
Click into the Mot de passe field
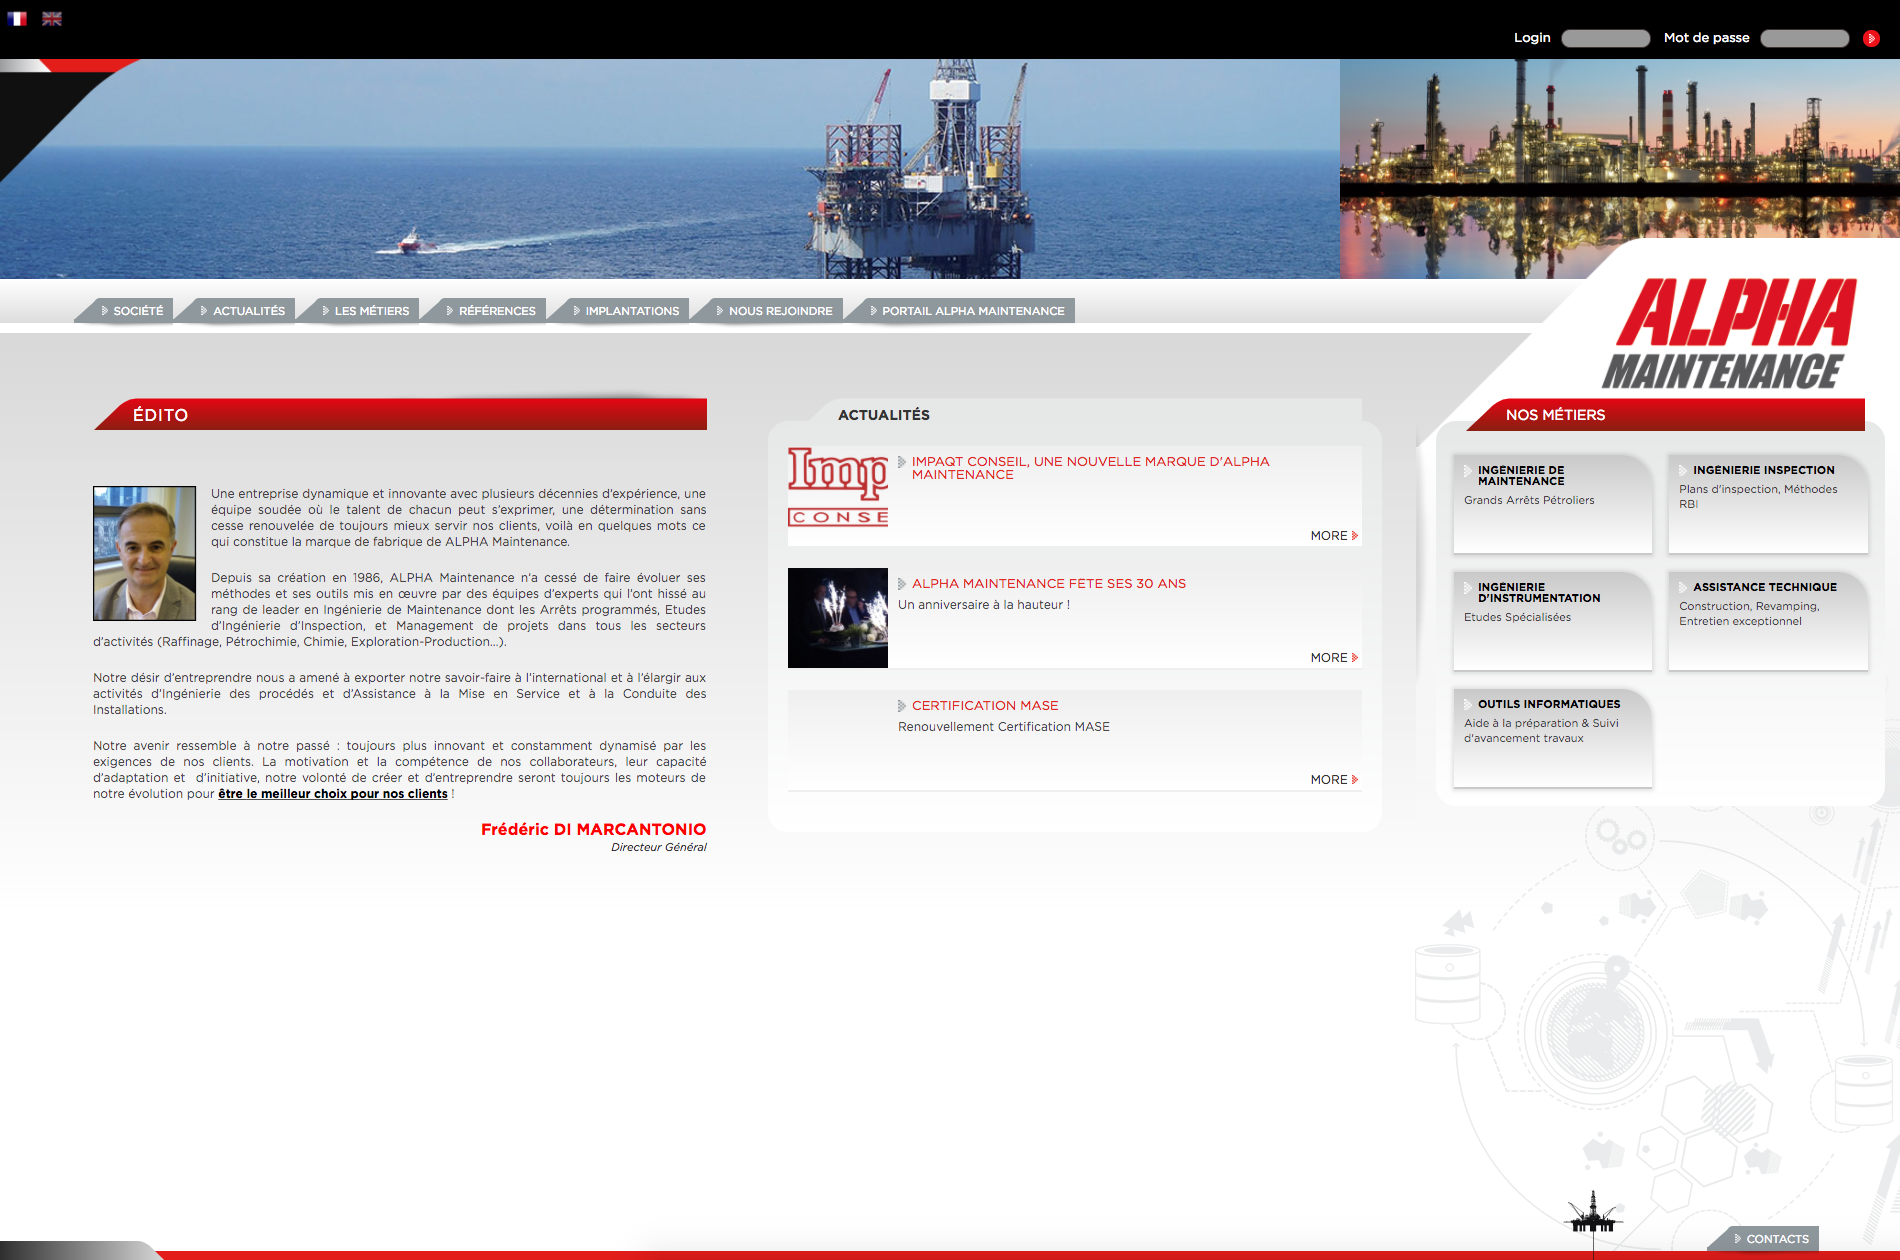pyautogui.click(x=1804, y=38)
